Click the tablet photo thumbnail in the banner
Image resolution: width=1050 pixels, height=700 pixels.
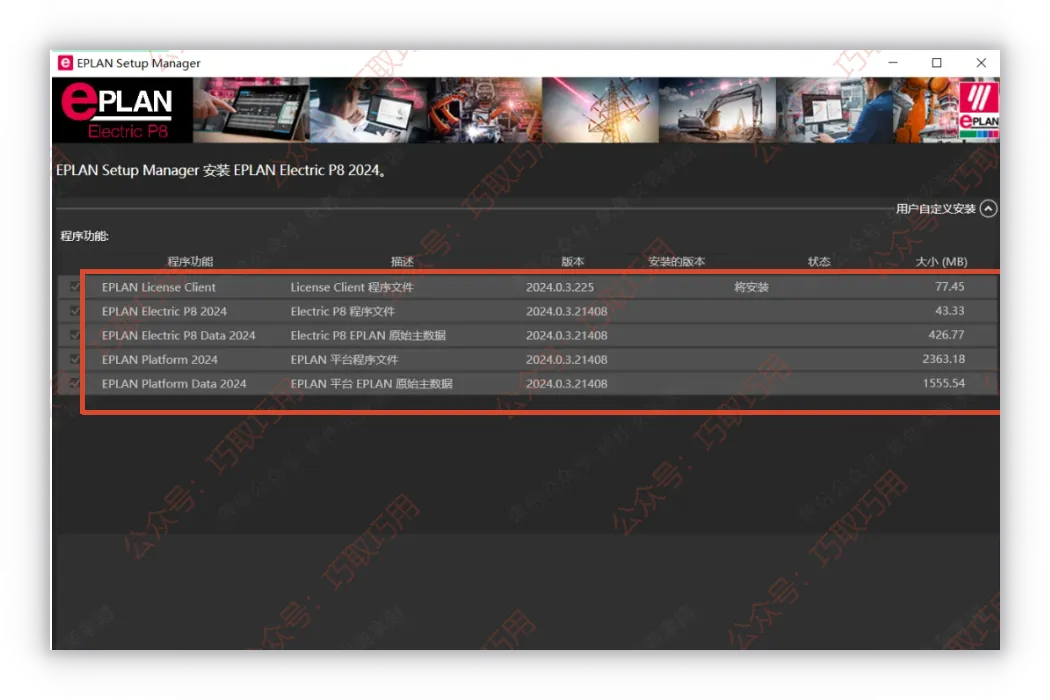(x=251, y=110)
